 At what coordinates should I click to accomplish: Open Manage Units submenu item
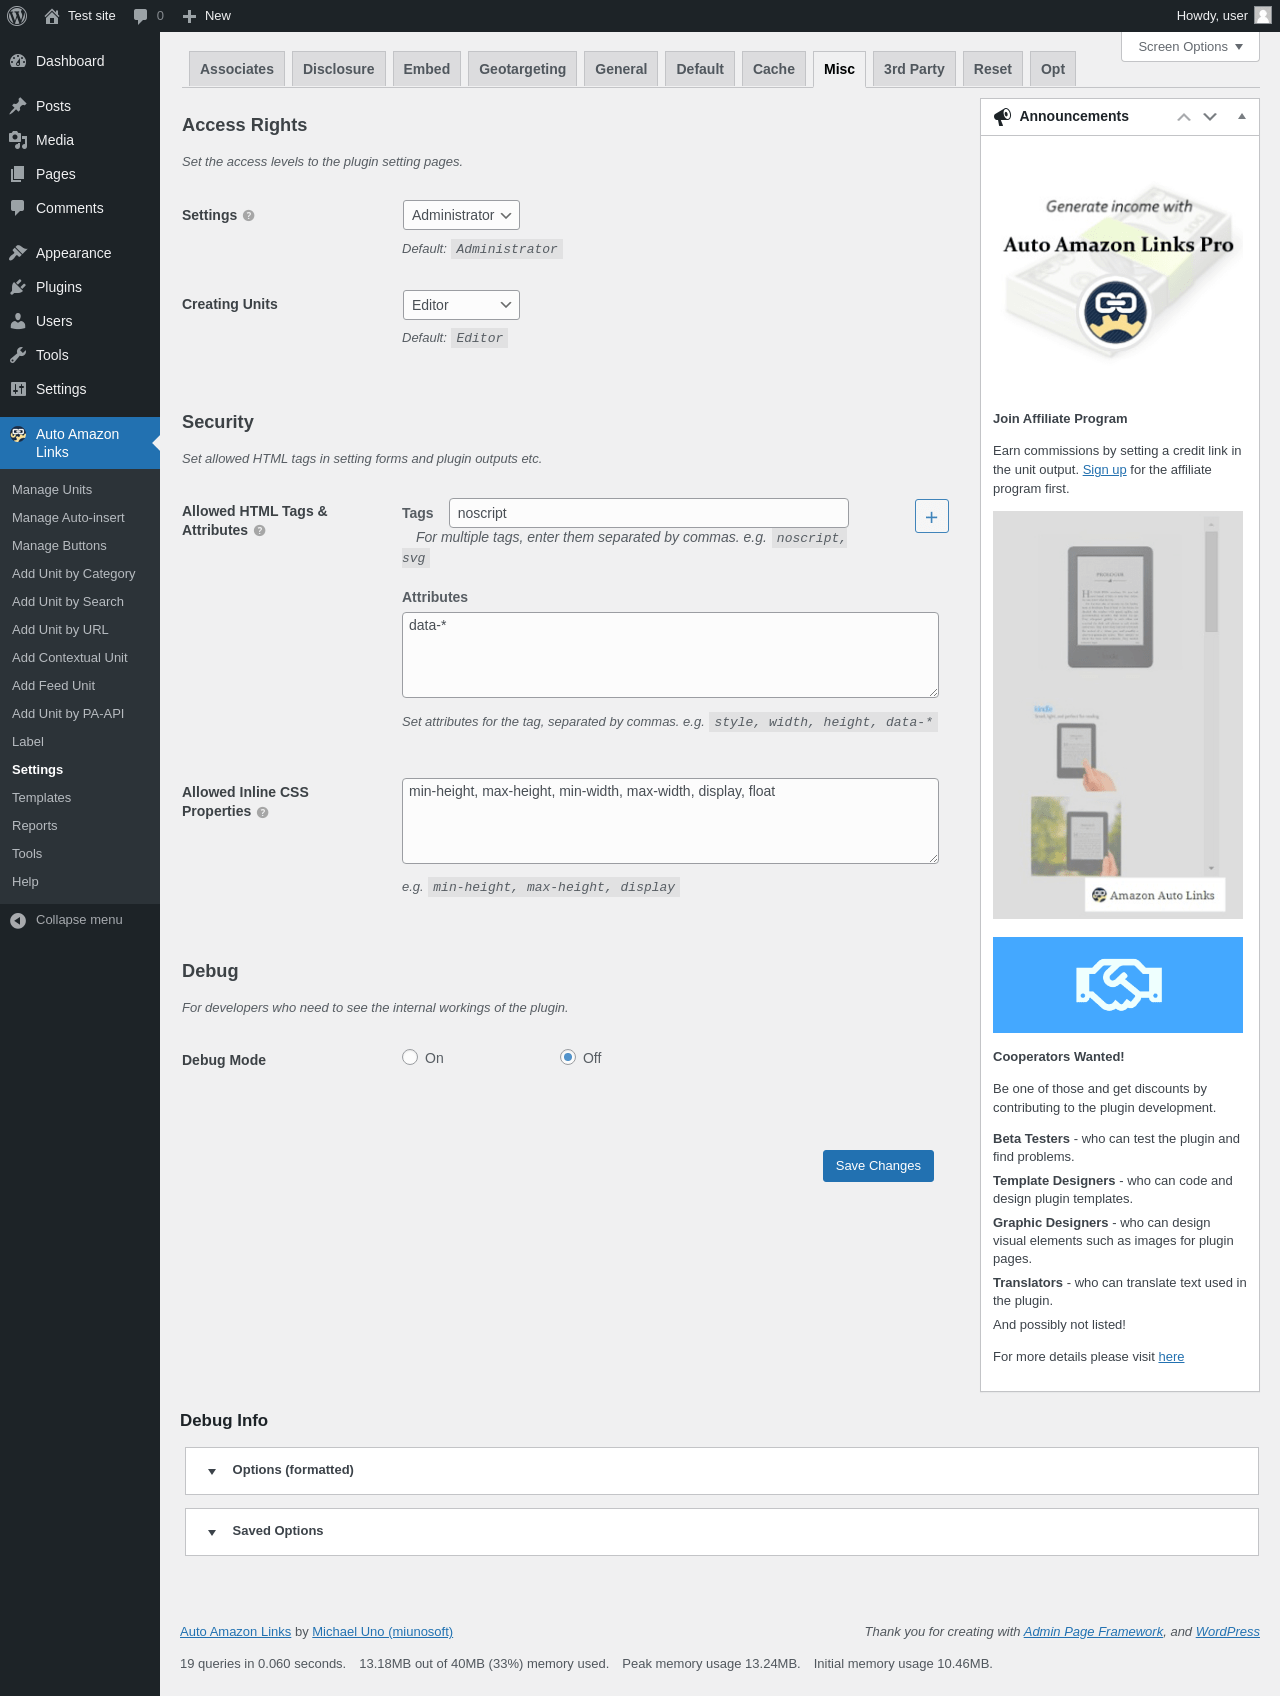pyautogui.click(x=52, y=490)
